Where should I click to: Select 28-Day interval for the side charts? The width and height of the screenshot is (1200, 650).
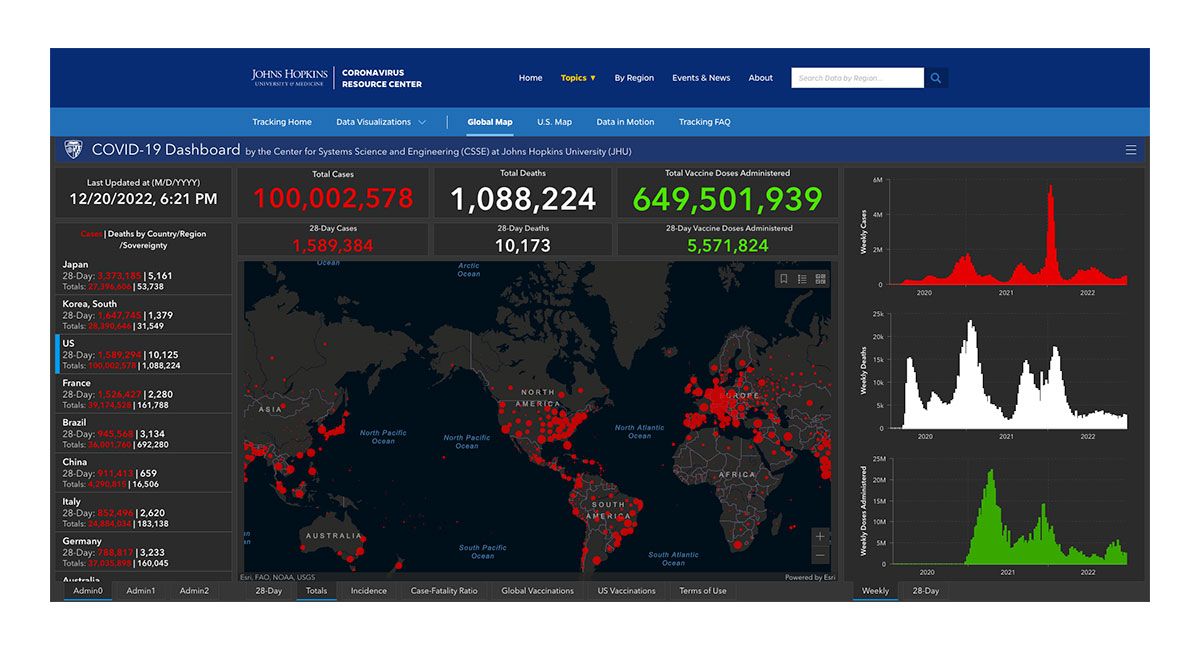pos(925,590)
